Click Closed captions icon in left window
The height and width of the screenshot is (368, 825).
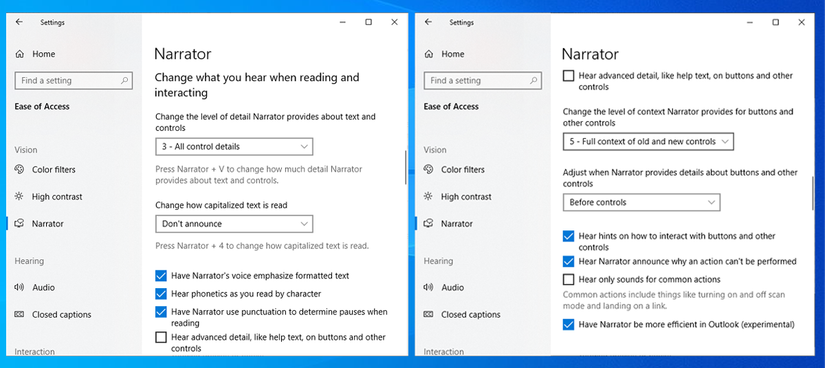click(x=19, y=314)
